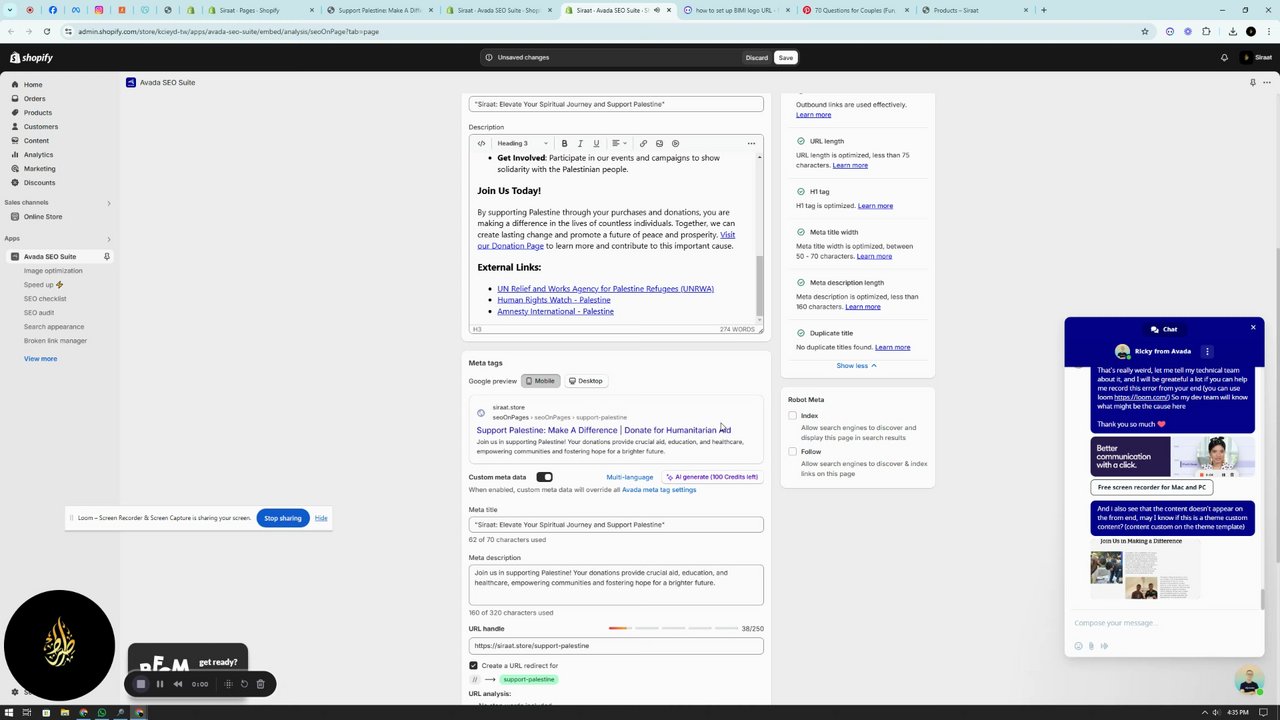This screenshot has height=720, width=1280.
Task: Stop the Loom recording
Action: 141,684
